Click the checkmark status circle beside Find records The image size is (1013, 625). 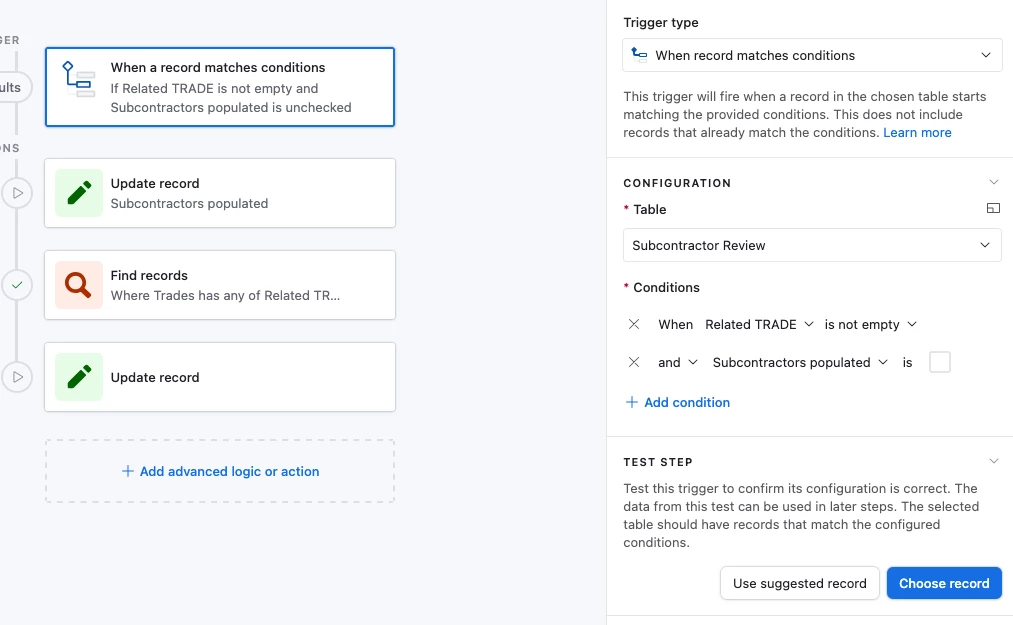tap(17, 285)
